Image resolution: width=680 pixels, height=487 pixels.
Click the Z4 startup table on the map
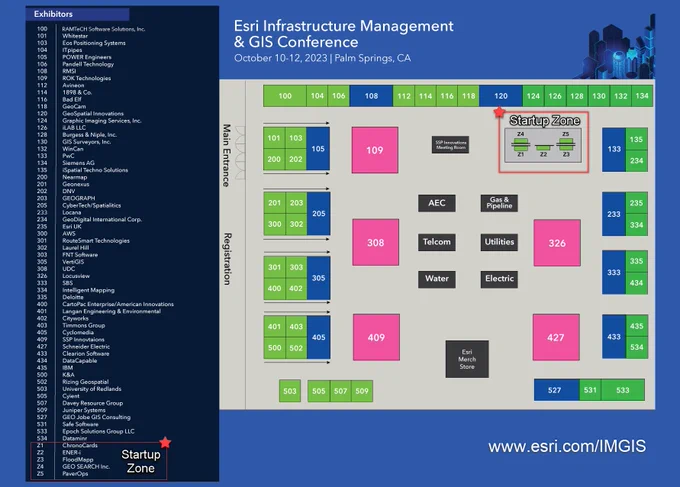pos(520,143)
